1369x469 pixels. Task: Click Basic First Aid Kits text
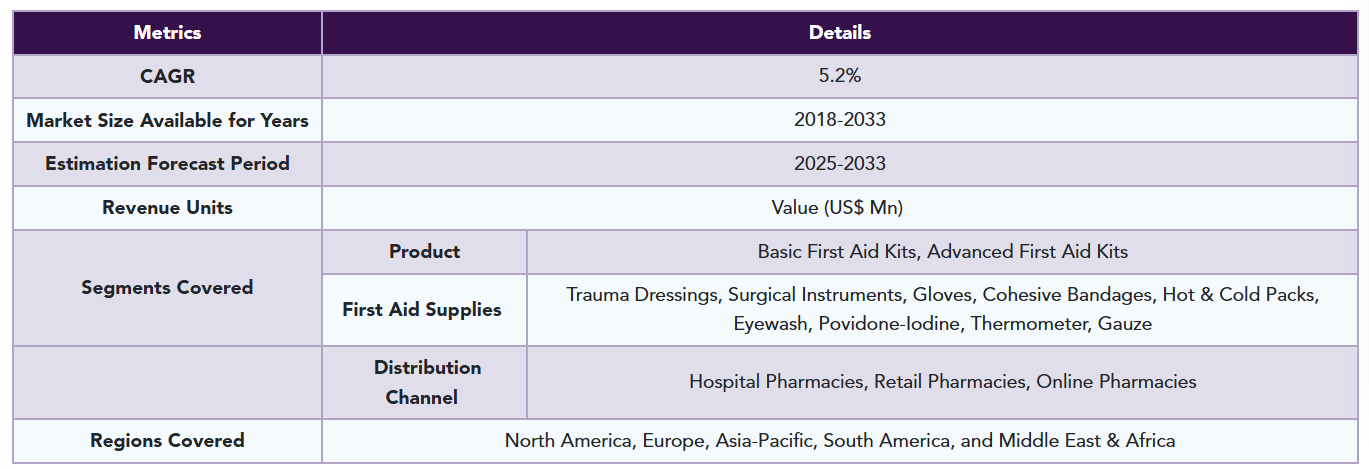pyautogui.click(x=837, y=252)
